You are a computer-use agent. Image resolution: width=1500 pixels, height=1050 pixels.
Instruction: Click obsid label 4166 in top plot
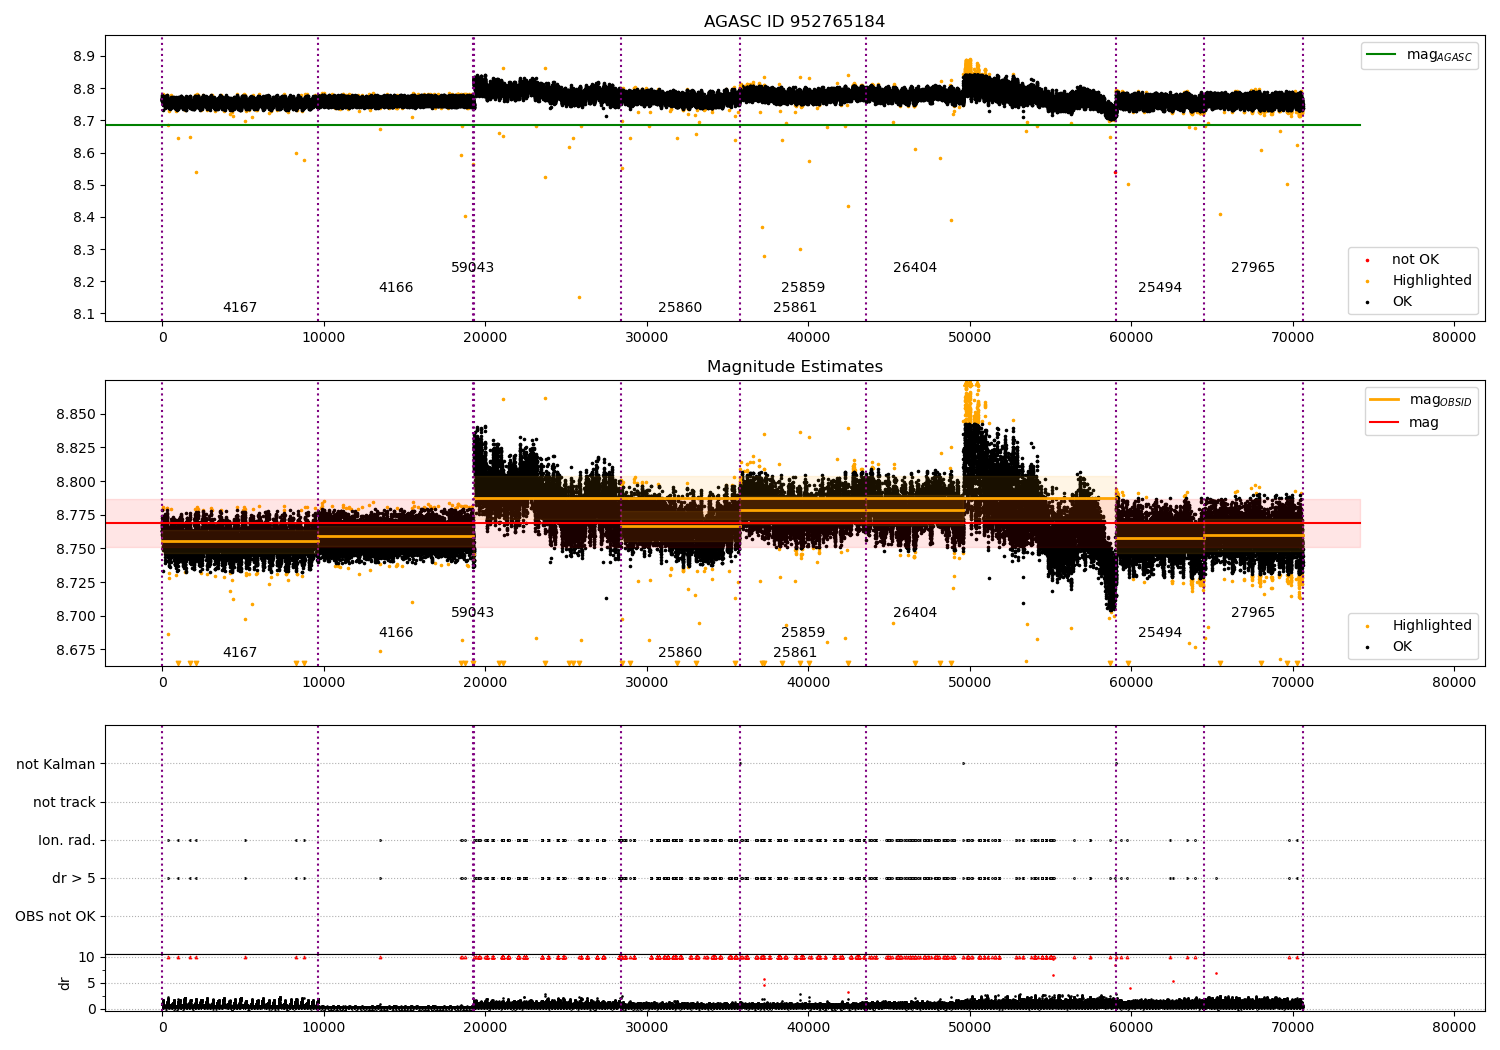pyautogui.click(x=396, y=288)
